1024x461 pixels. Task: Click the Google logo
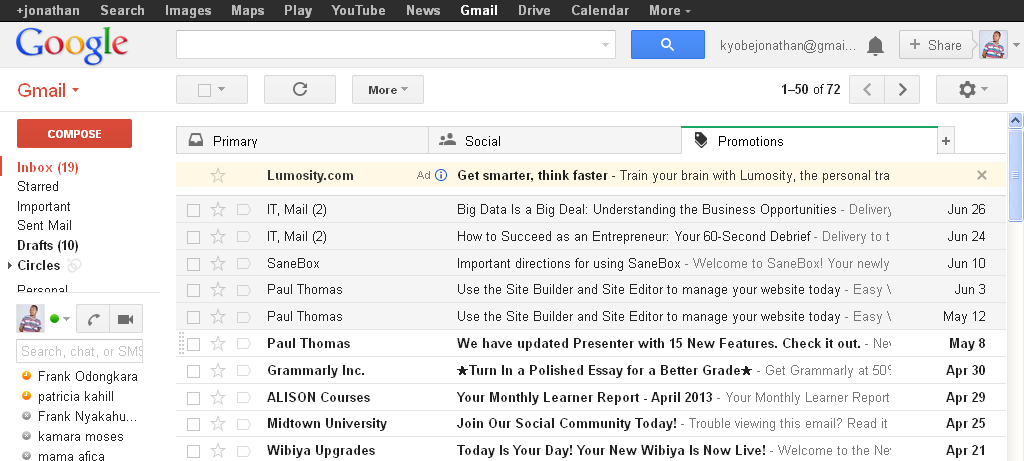(72, 44)
